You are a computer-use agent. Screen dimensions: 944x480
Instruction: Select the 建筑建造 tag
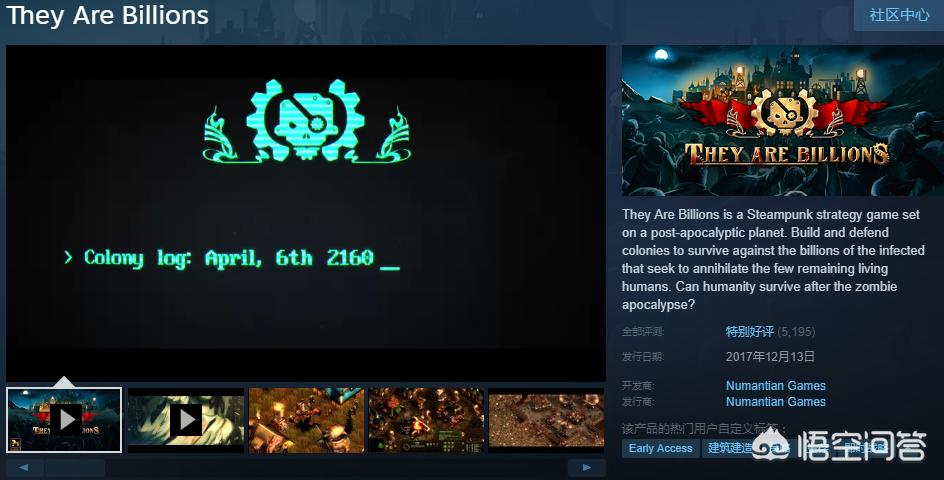(x=730, y=448)
